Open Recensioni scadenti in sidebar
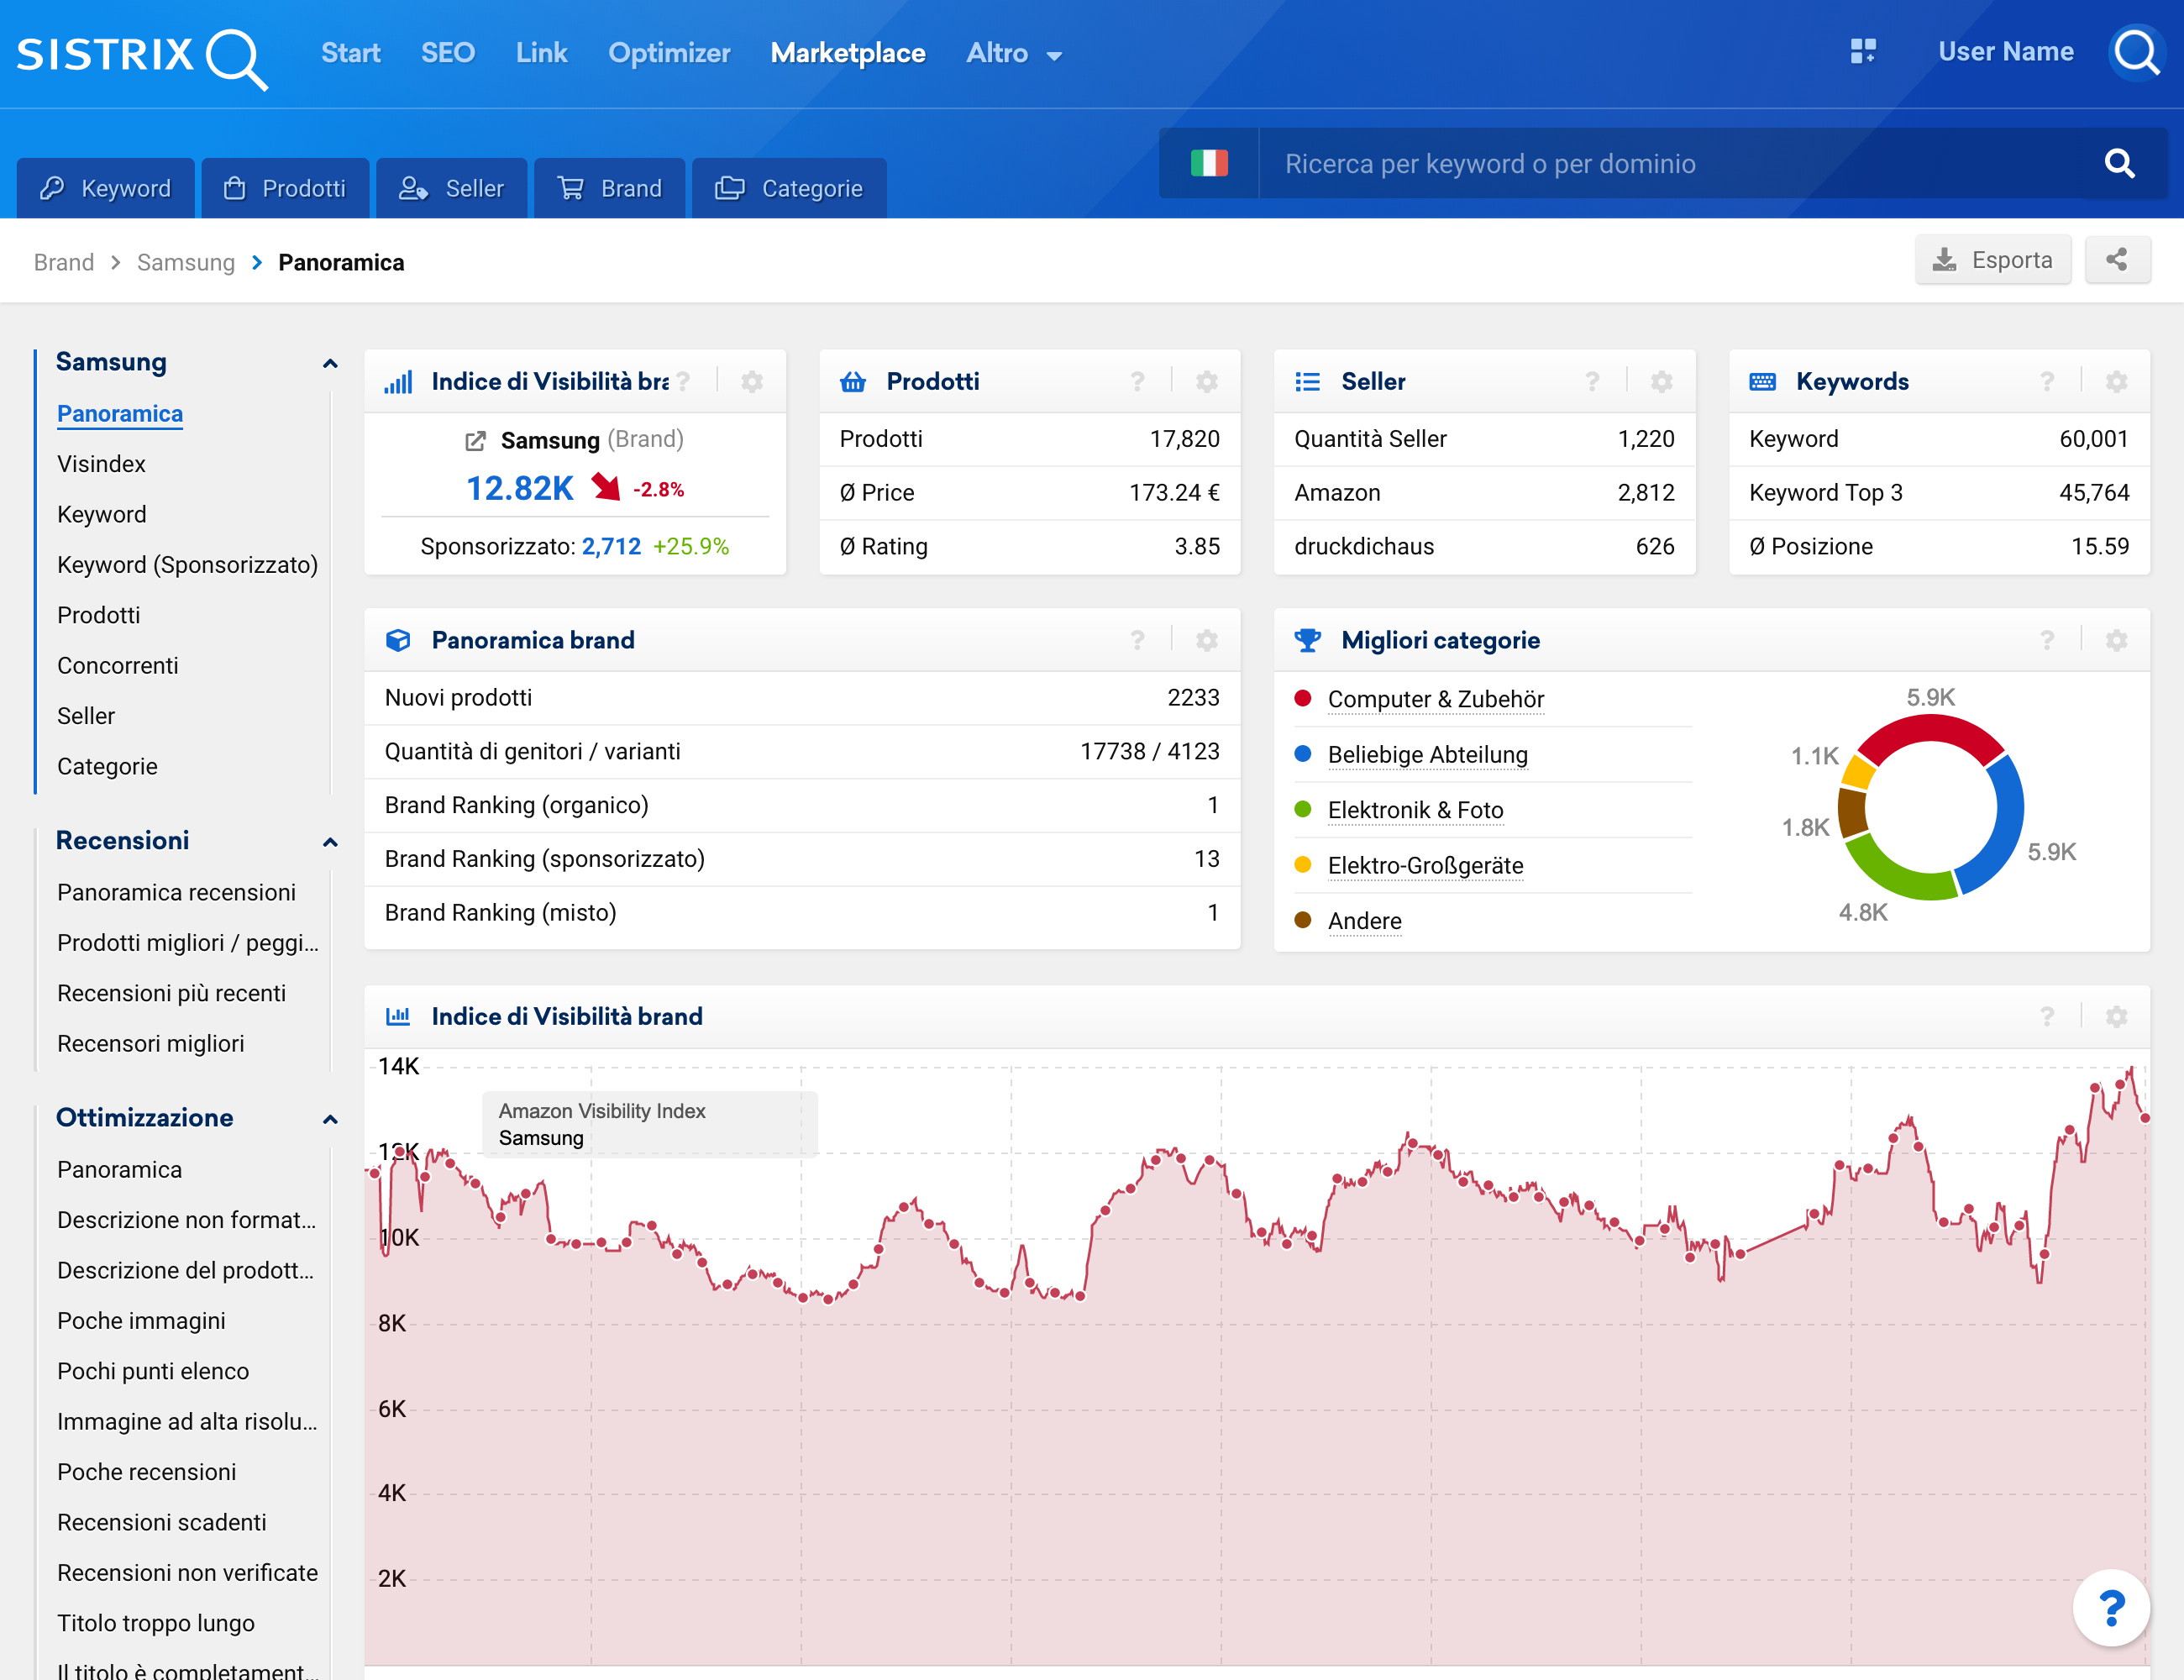The height and width of the screenshot is (1680, 2184). [161, 1523]
